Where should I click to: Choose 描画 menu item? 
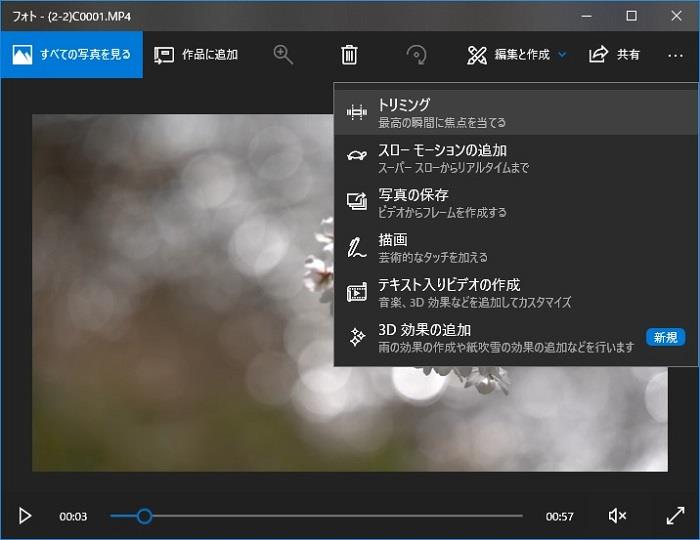pyautogui.click(x=516, y=248)
